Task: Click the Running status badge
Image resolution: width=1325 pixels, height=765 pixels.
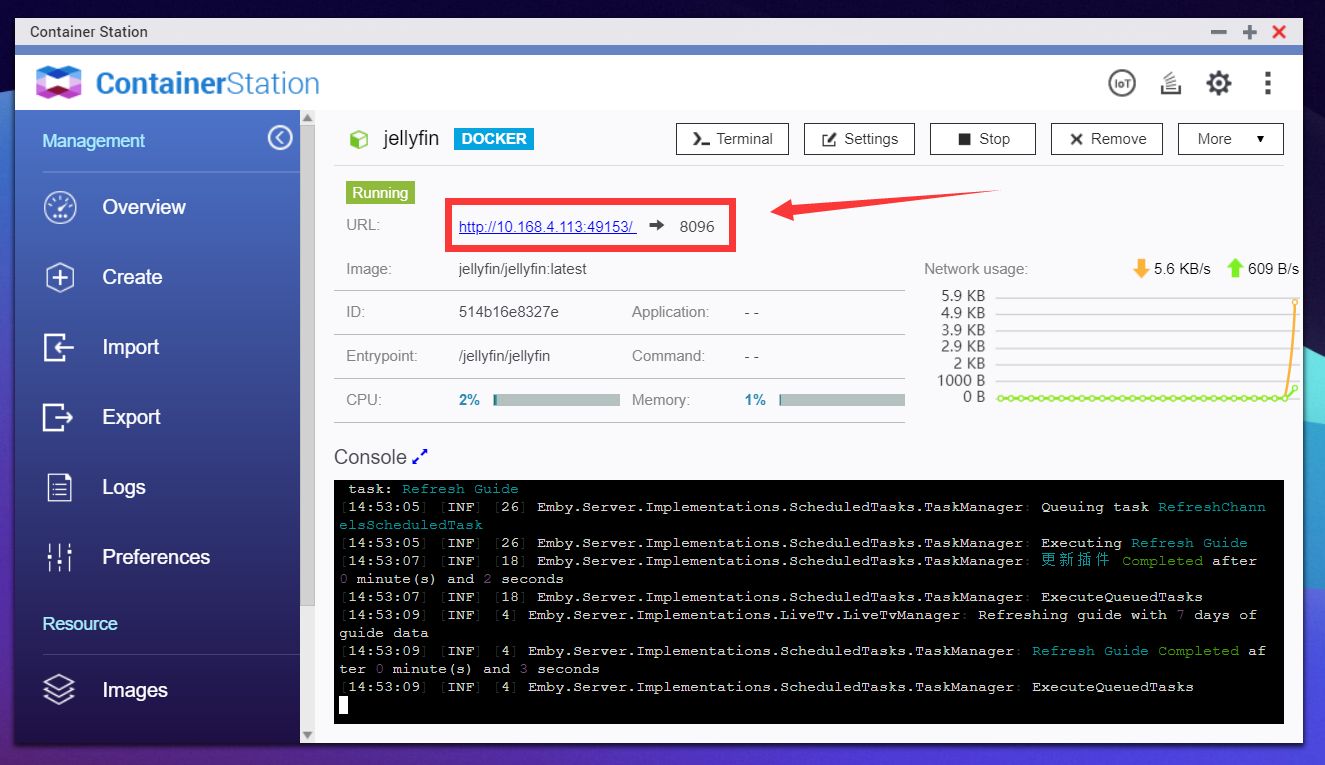Action: pyautogui.click(x=380, y=192)
